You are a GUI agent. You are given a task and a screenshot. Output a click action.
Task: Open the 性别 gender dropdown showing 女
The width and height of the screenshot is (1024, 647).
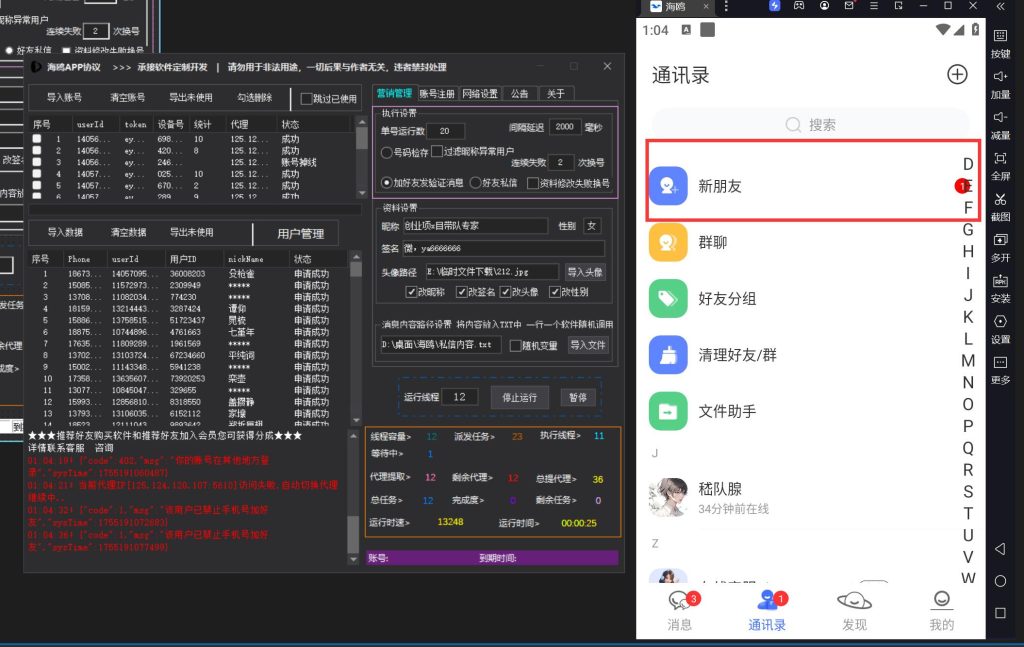point(590,225)
